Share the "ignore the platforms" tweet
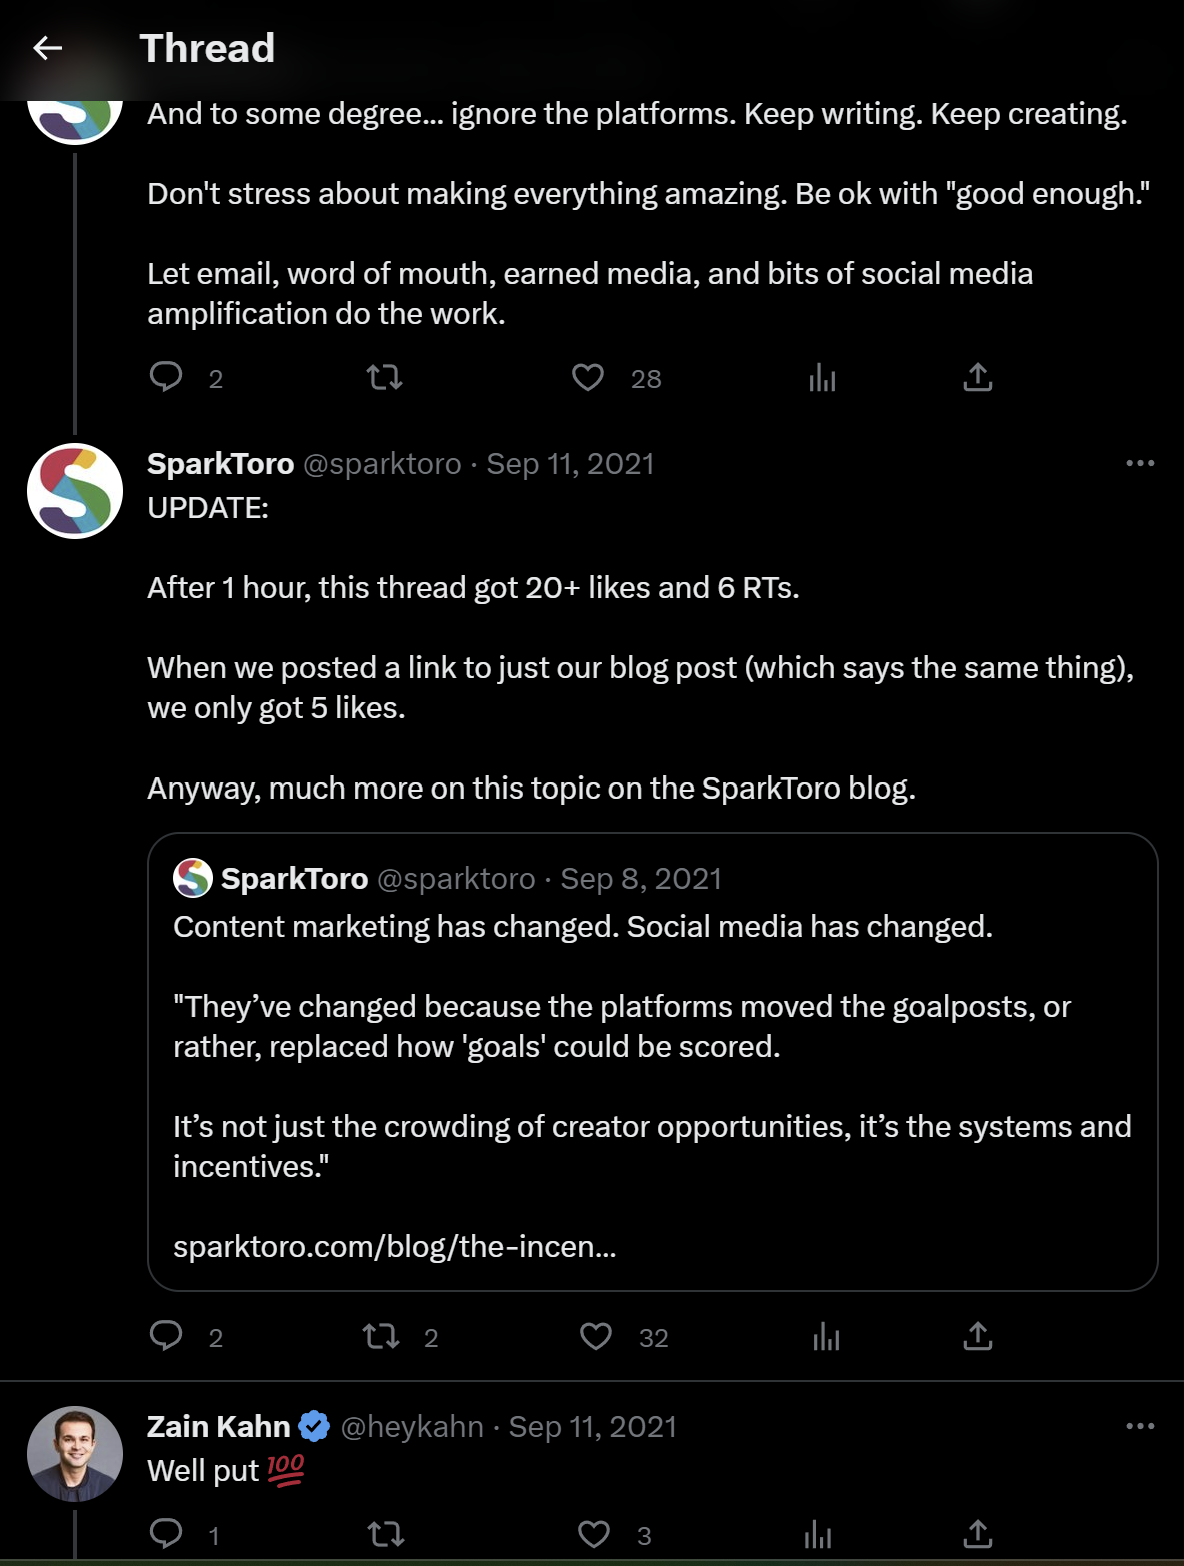1184x1566 pixels. [x=977, y=377]
